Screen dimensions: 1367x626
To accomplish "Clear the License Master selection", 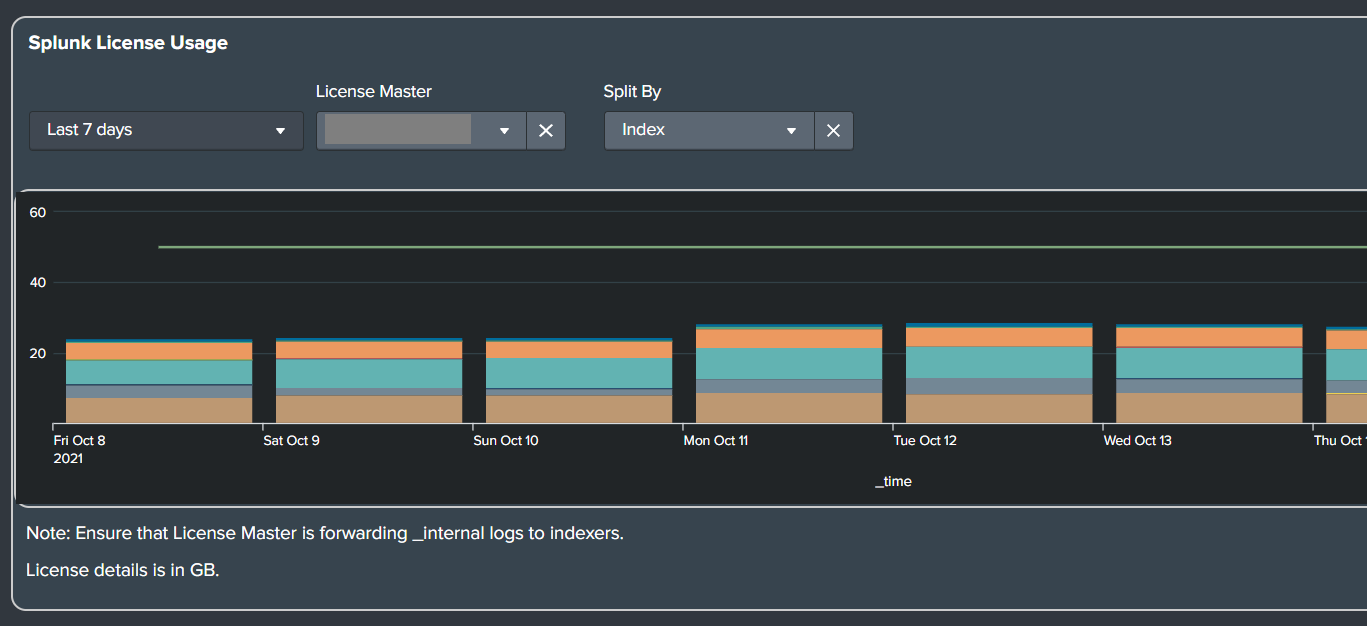I will [546, 130].
